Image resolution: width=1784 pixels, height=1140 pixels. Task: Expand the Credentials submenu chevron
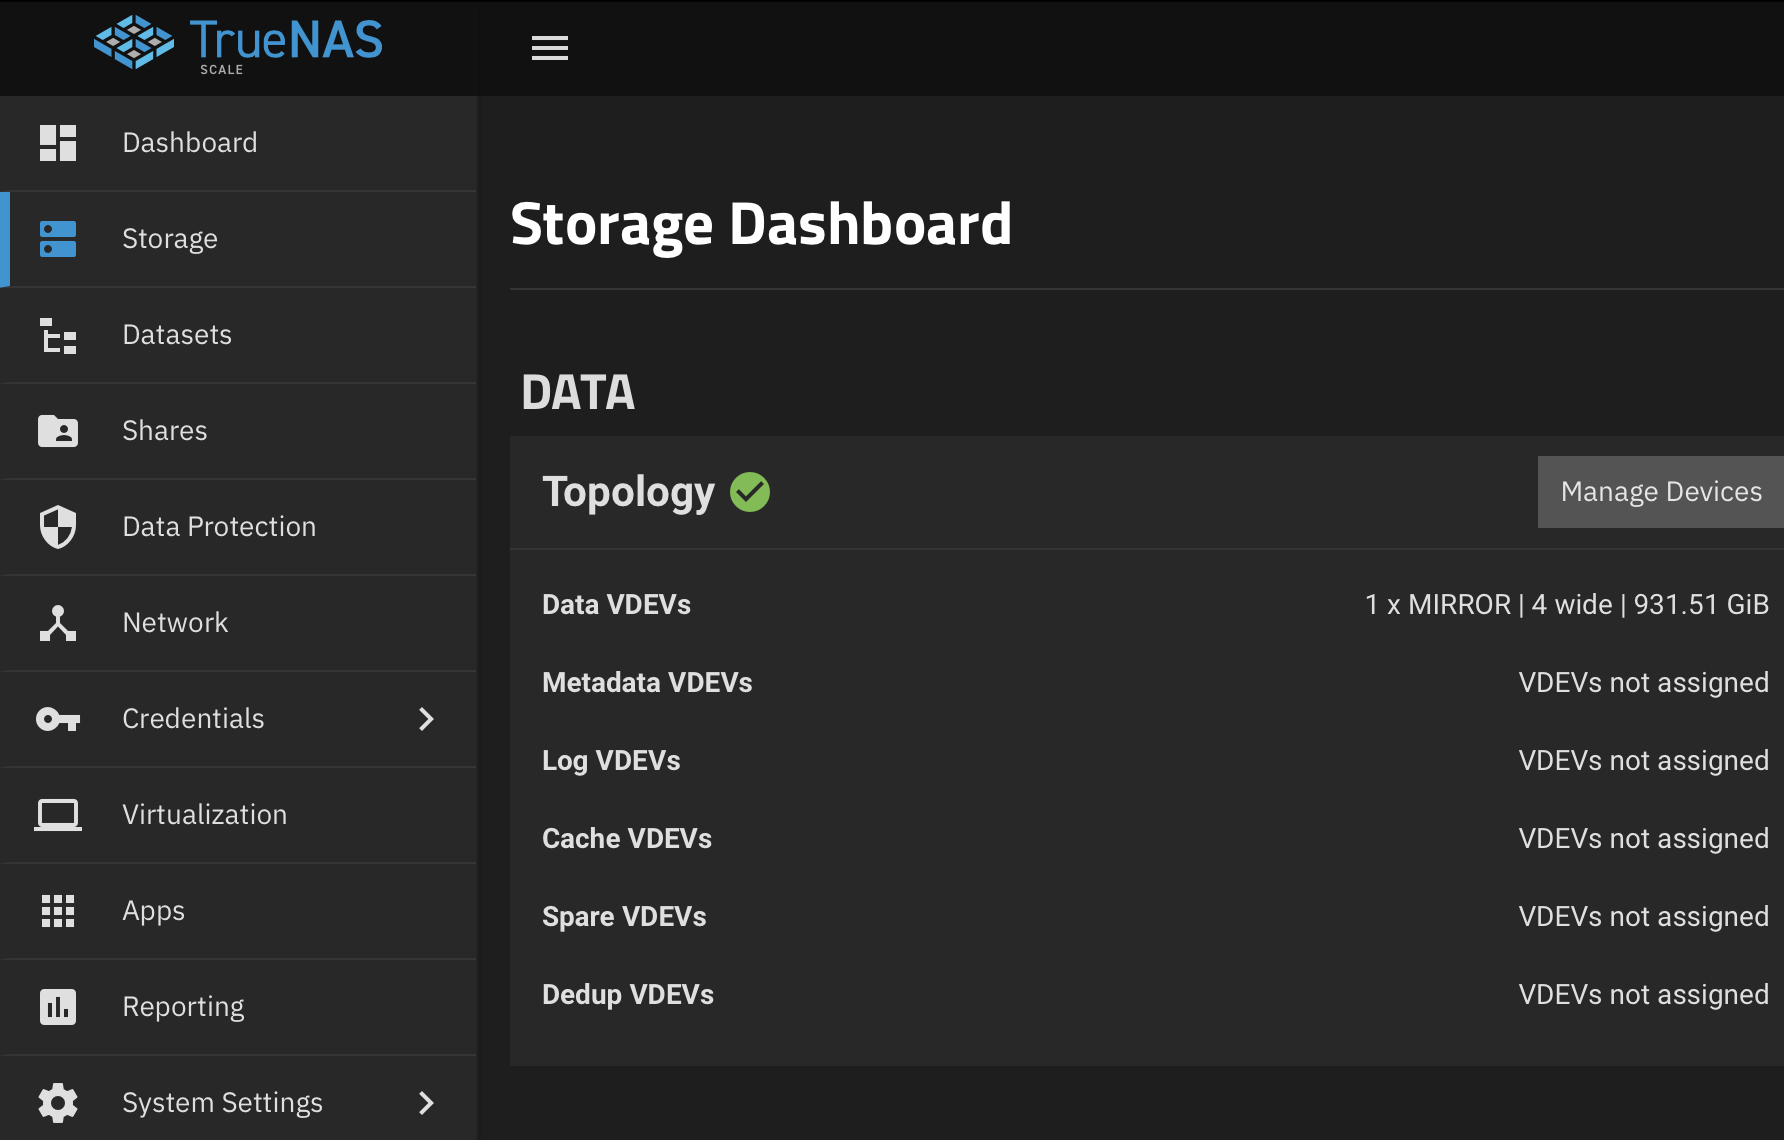426,719
